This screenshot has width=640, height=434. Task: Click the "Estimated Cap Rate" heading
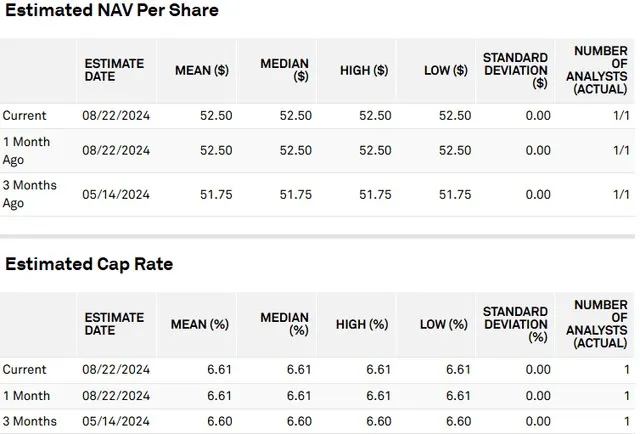click(89, 264)
